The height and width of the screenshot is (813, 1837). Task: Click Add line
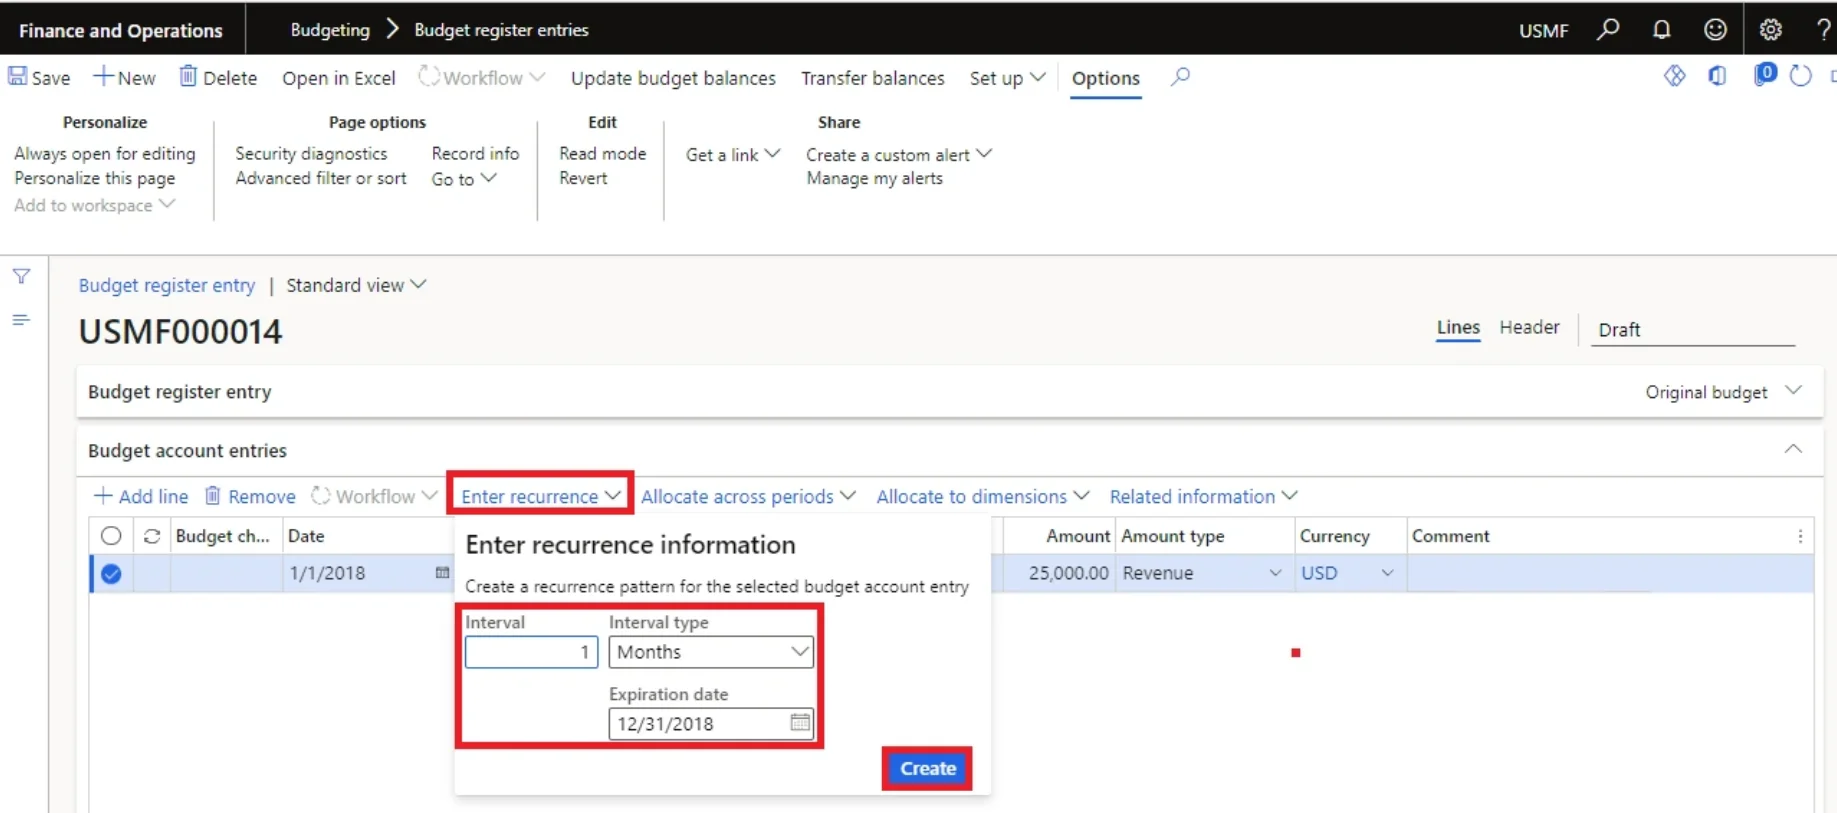141,496
